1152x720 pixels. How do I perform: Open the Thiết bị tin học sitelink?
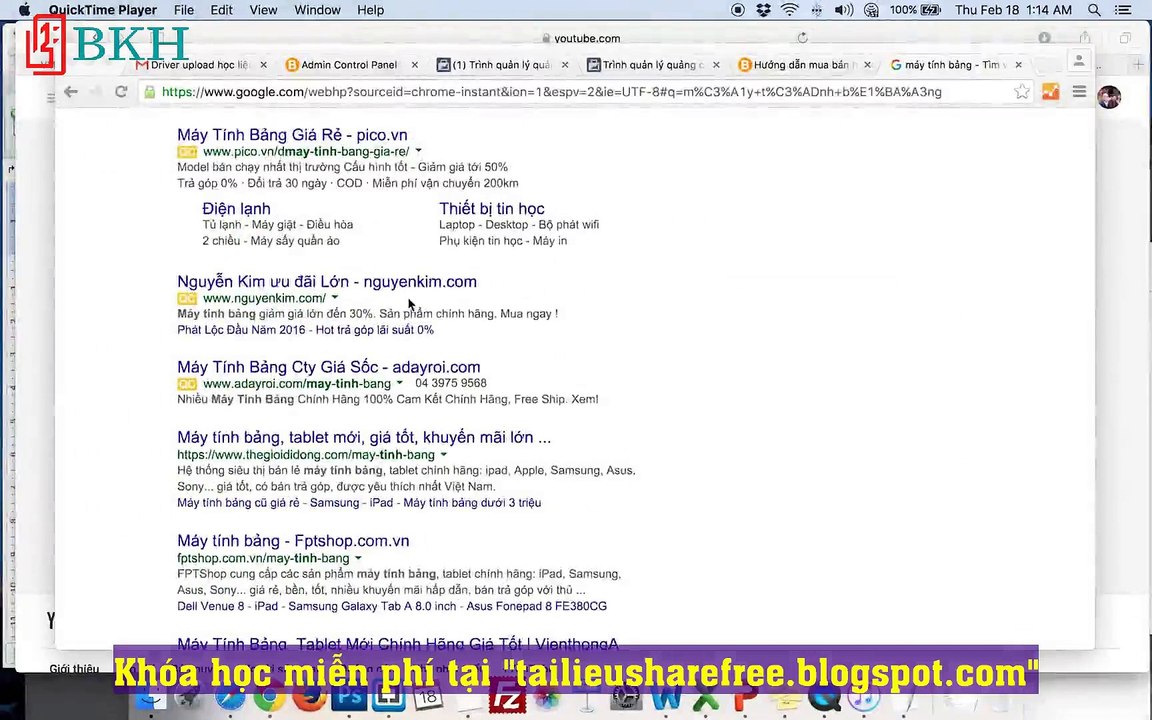(492, 209)
